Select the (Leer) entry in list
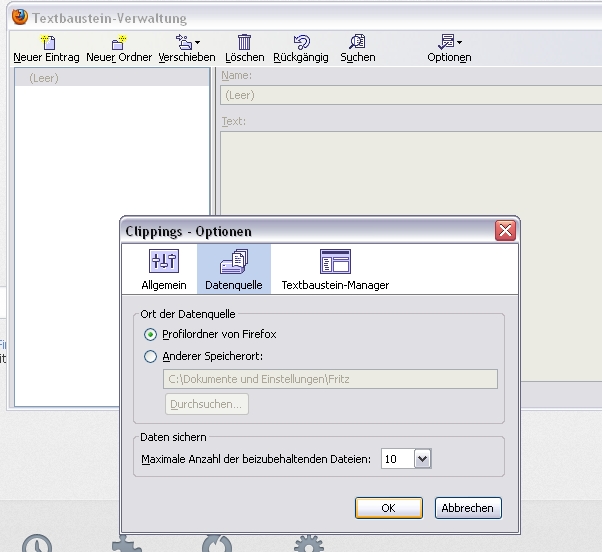The image size is (602, 552). coord(44,78)
